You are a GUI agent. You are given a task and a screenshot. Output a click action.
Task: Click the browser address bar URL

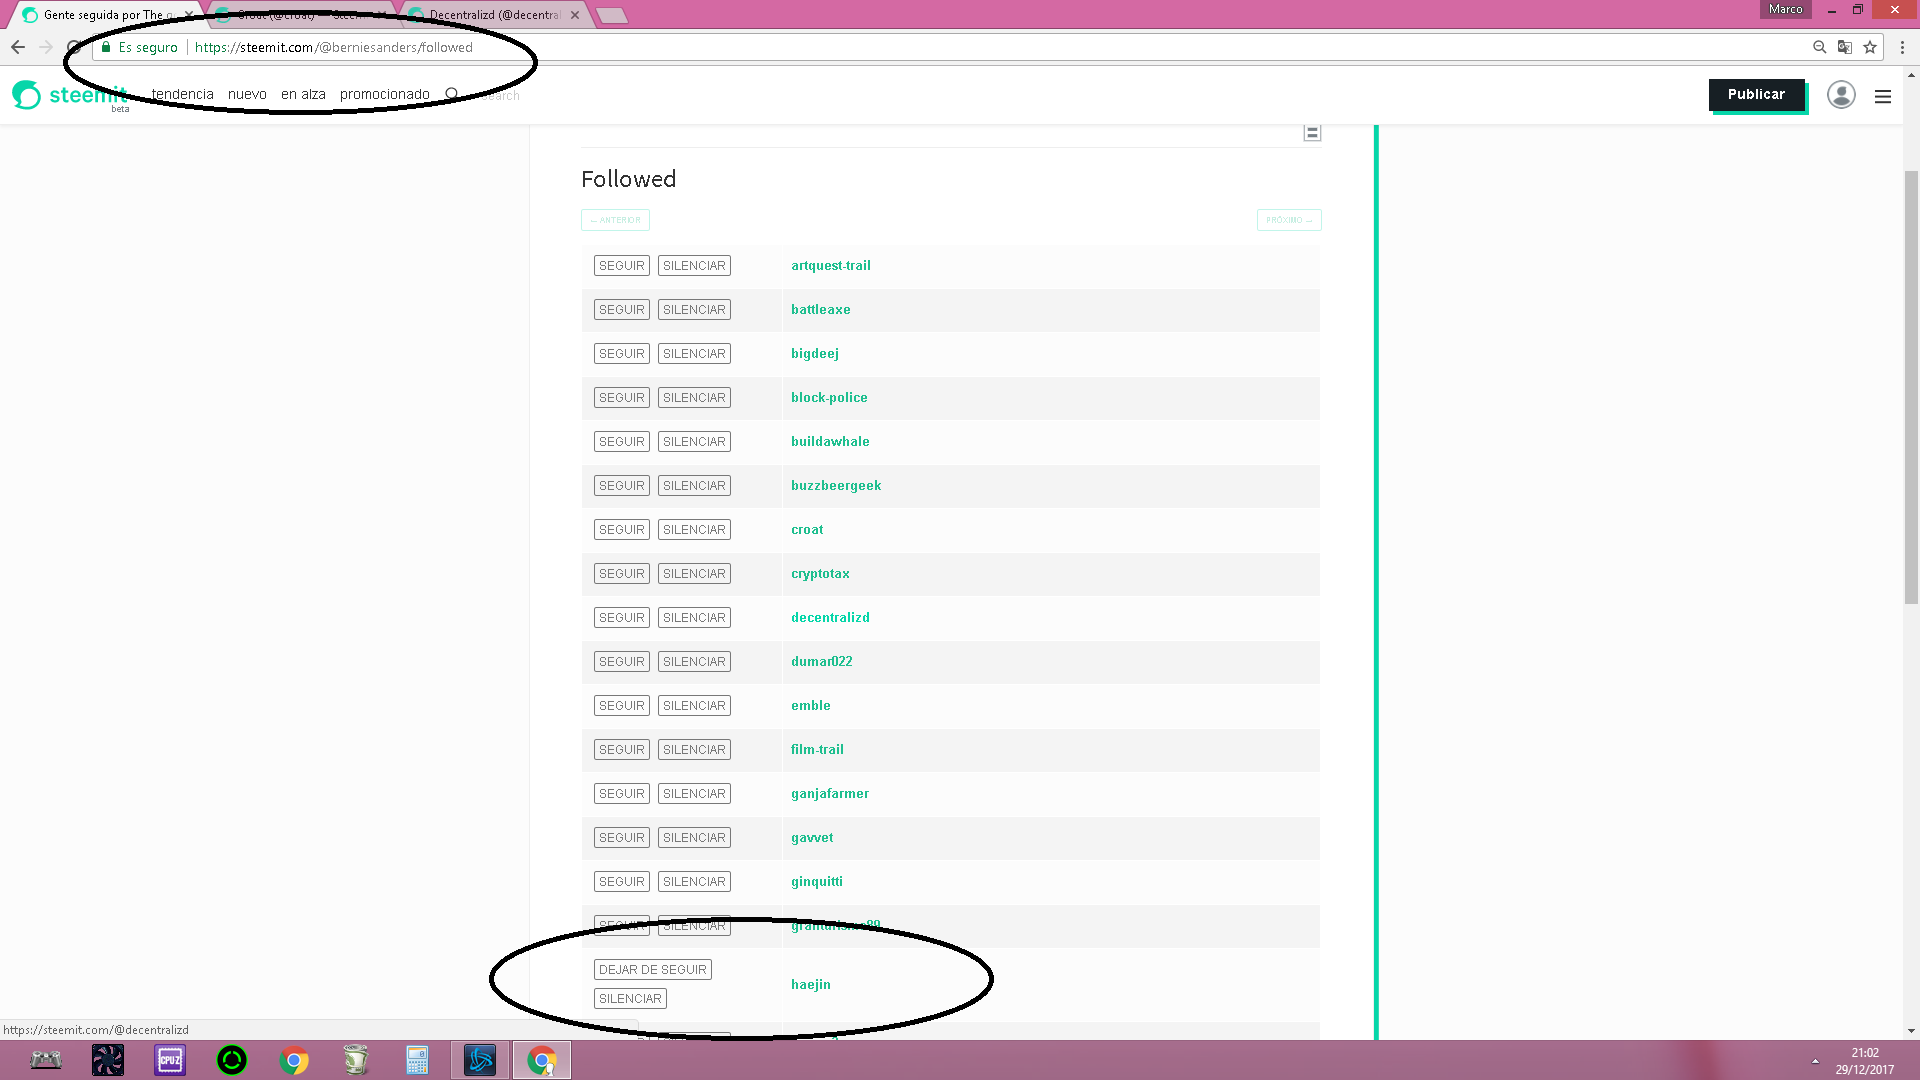coord(334,47)
